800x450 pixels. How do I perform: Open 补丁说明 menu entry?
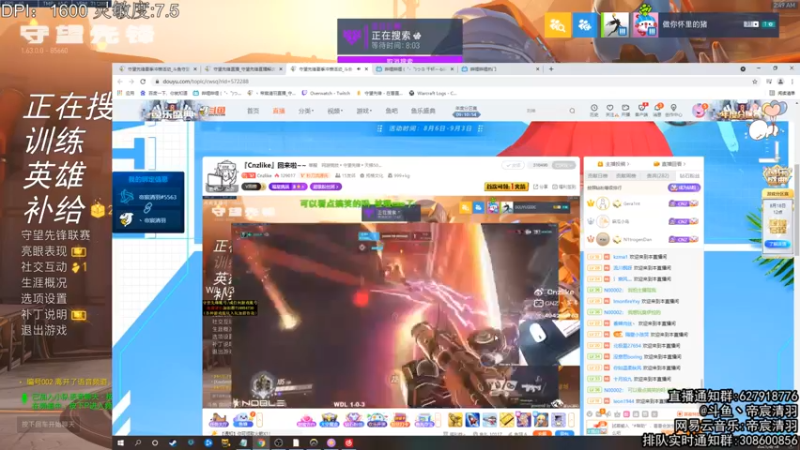pyautogui.click(x=44, y=314)
